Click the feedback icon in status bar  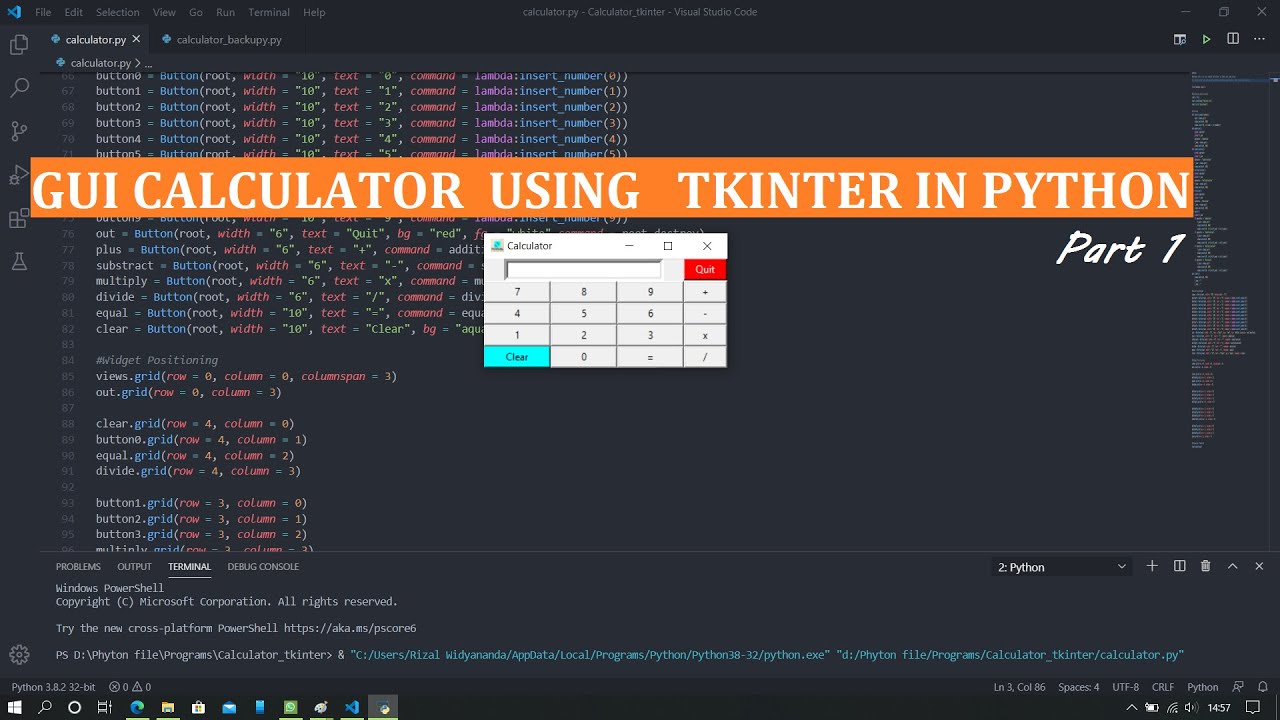point(1238,687)
